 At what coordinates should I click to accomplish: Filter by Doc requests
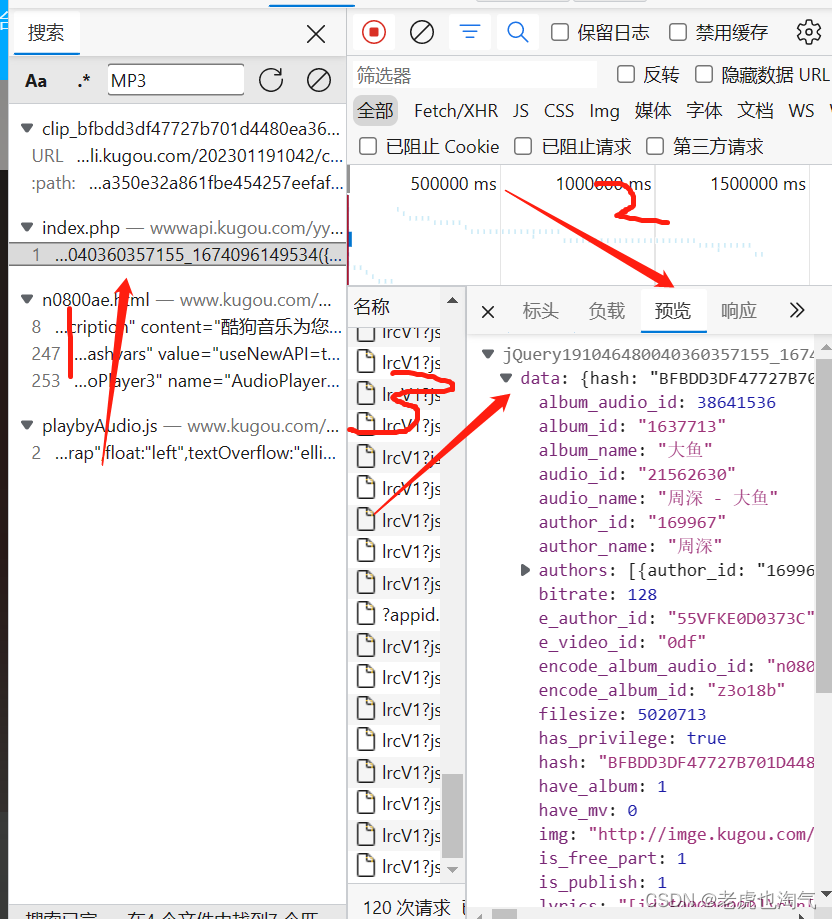coord(755,111)
